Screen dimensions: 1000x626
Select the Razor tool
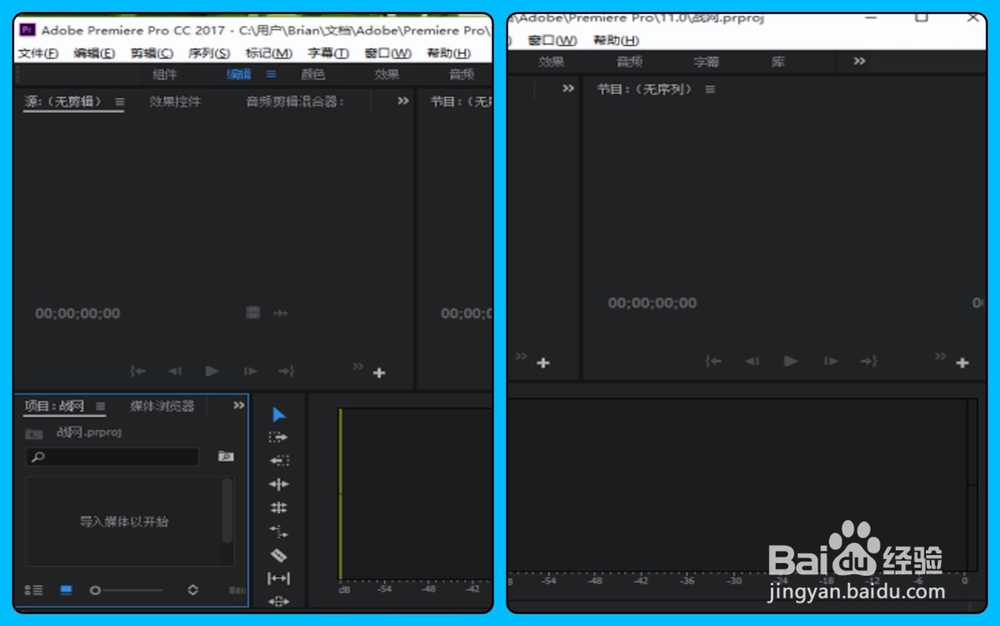[279, 555]
